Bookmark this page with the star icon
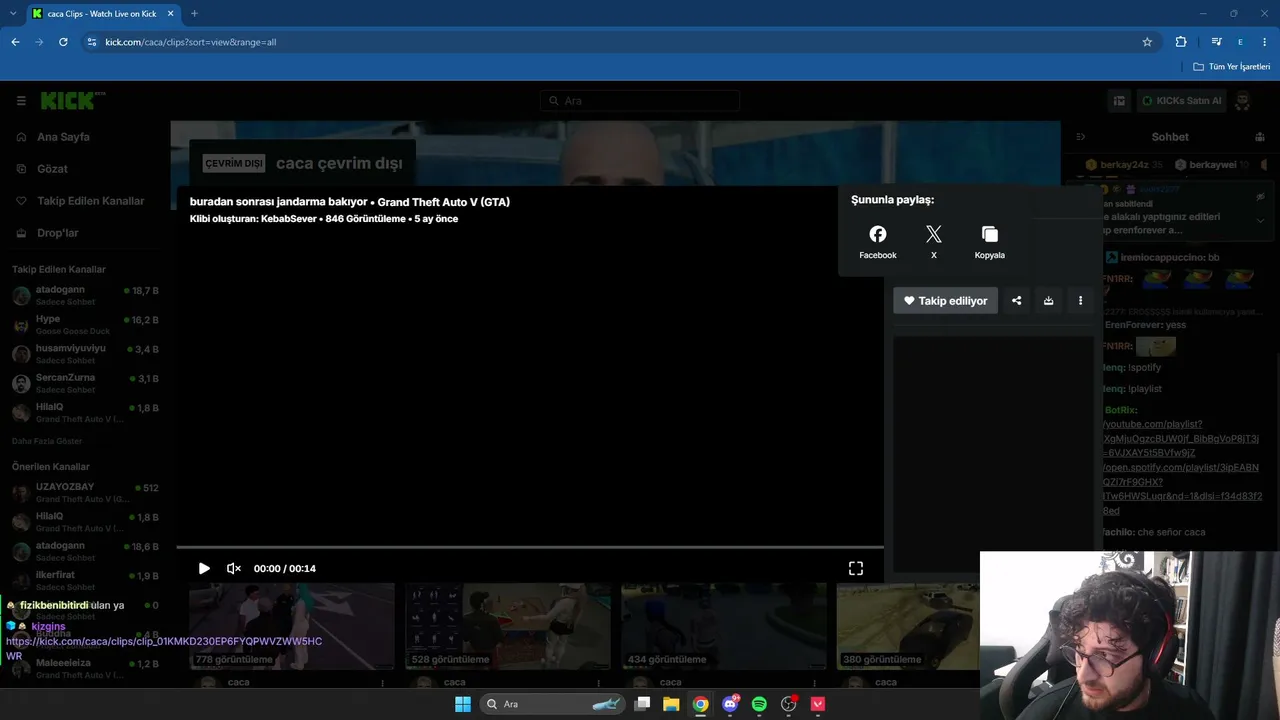 pyautogui.click(x=1147, y=42)
